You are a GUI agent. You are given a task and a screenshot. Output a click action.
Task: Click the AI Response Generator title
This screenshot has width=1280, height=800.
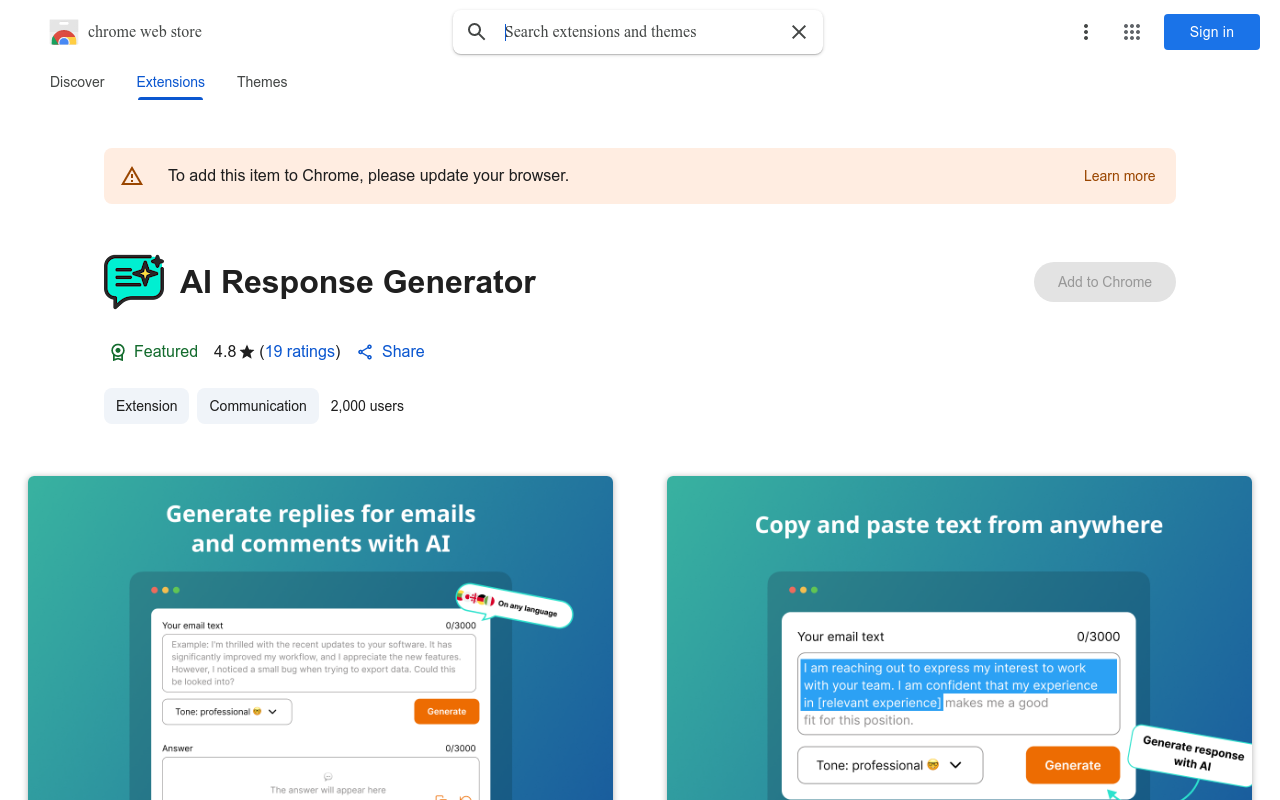click(x=358, y=282)
